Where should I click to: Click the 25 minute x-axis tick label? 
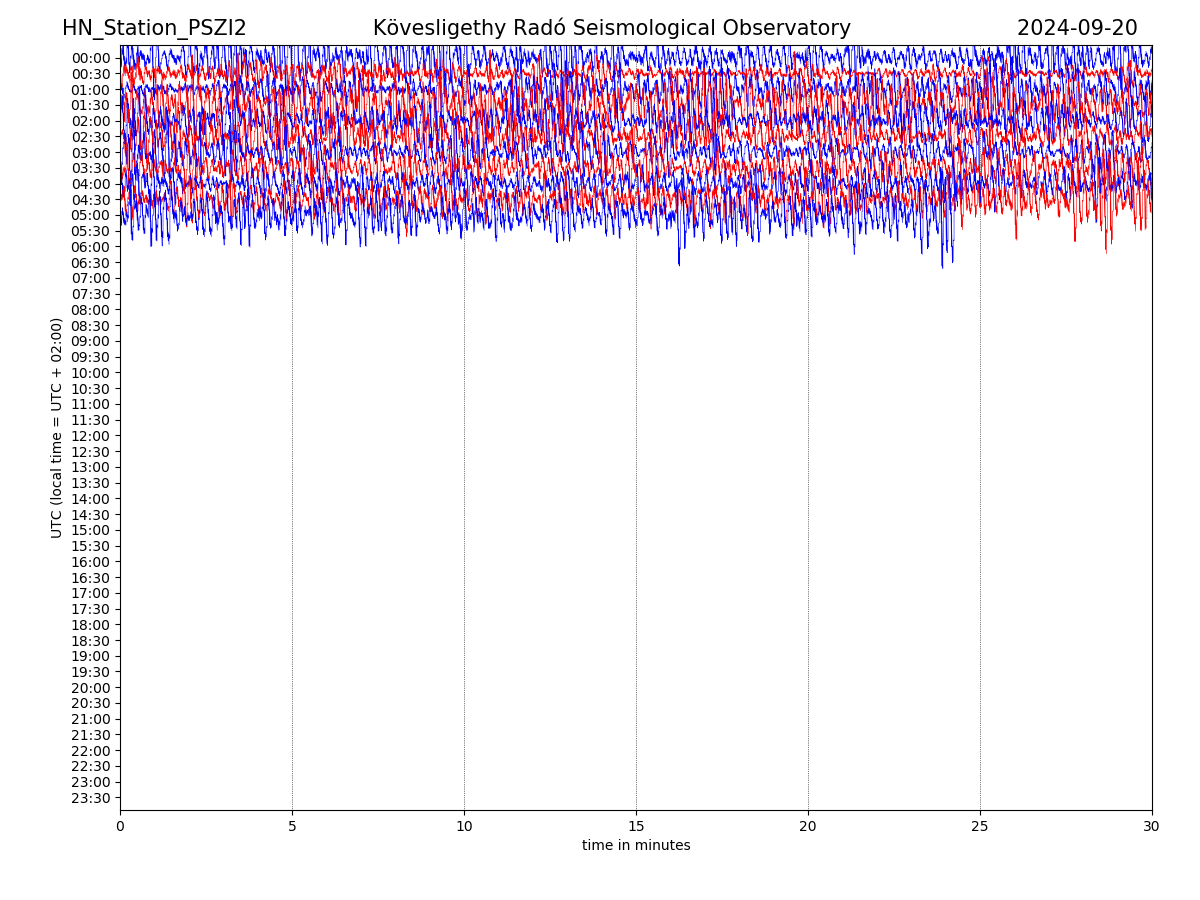coord(980,827)
